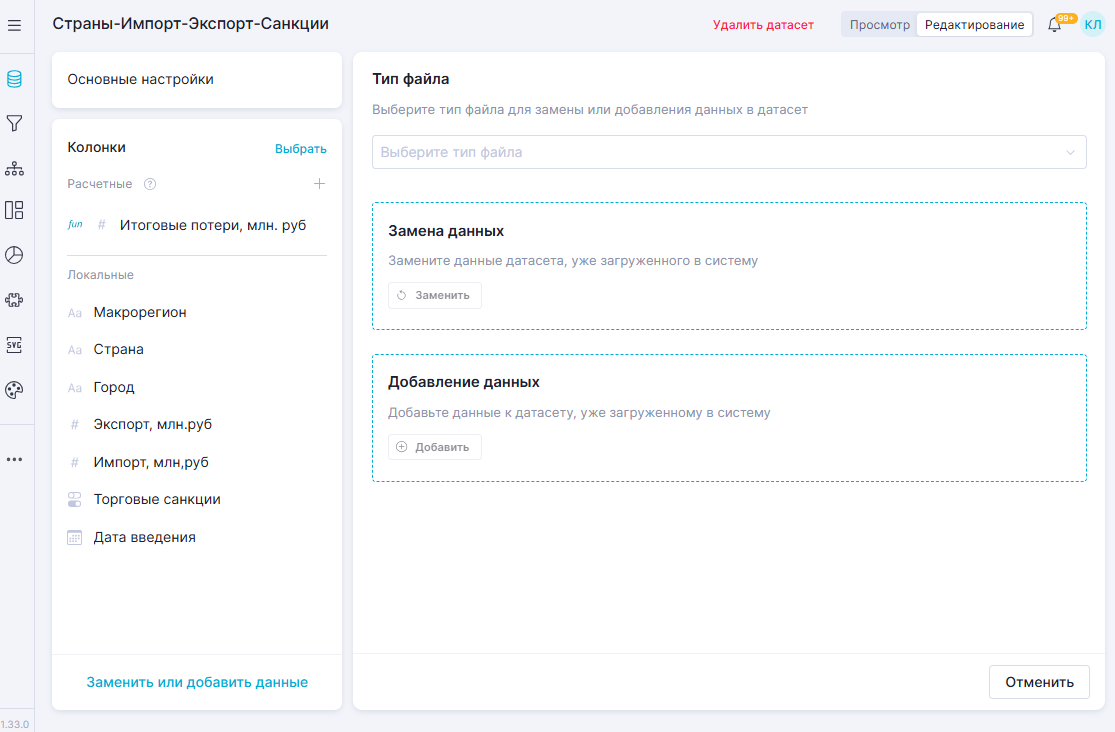Open the puzzle piece plugins icon
The image size is (1115, 732).
pyautogui.click(x=14, y=299)
